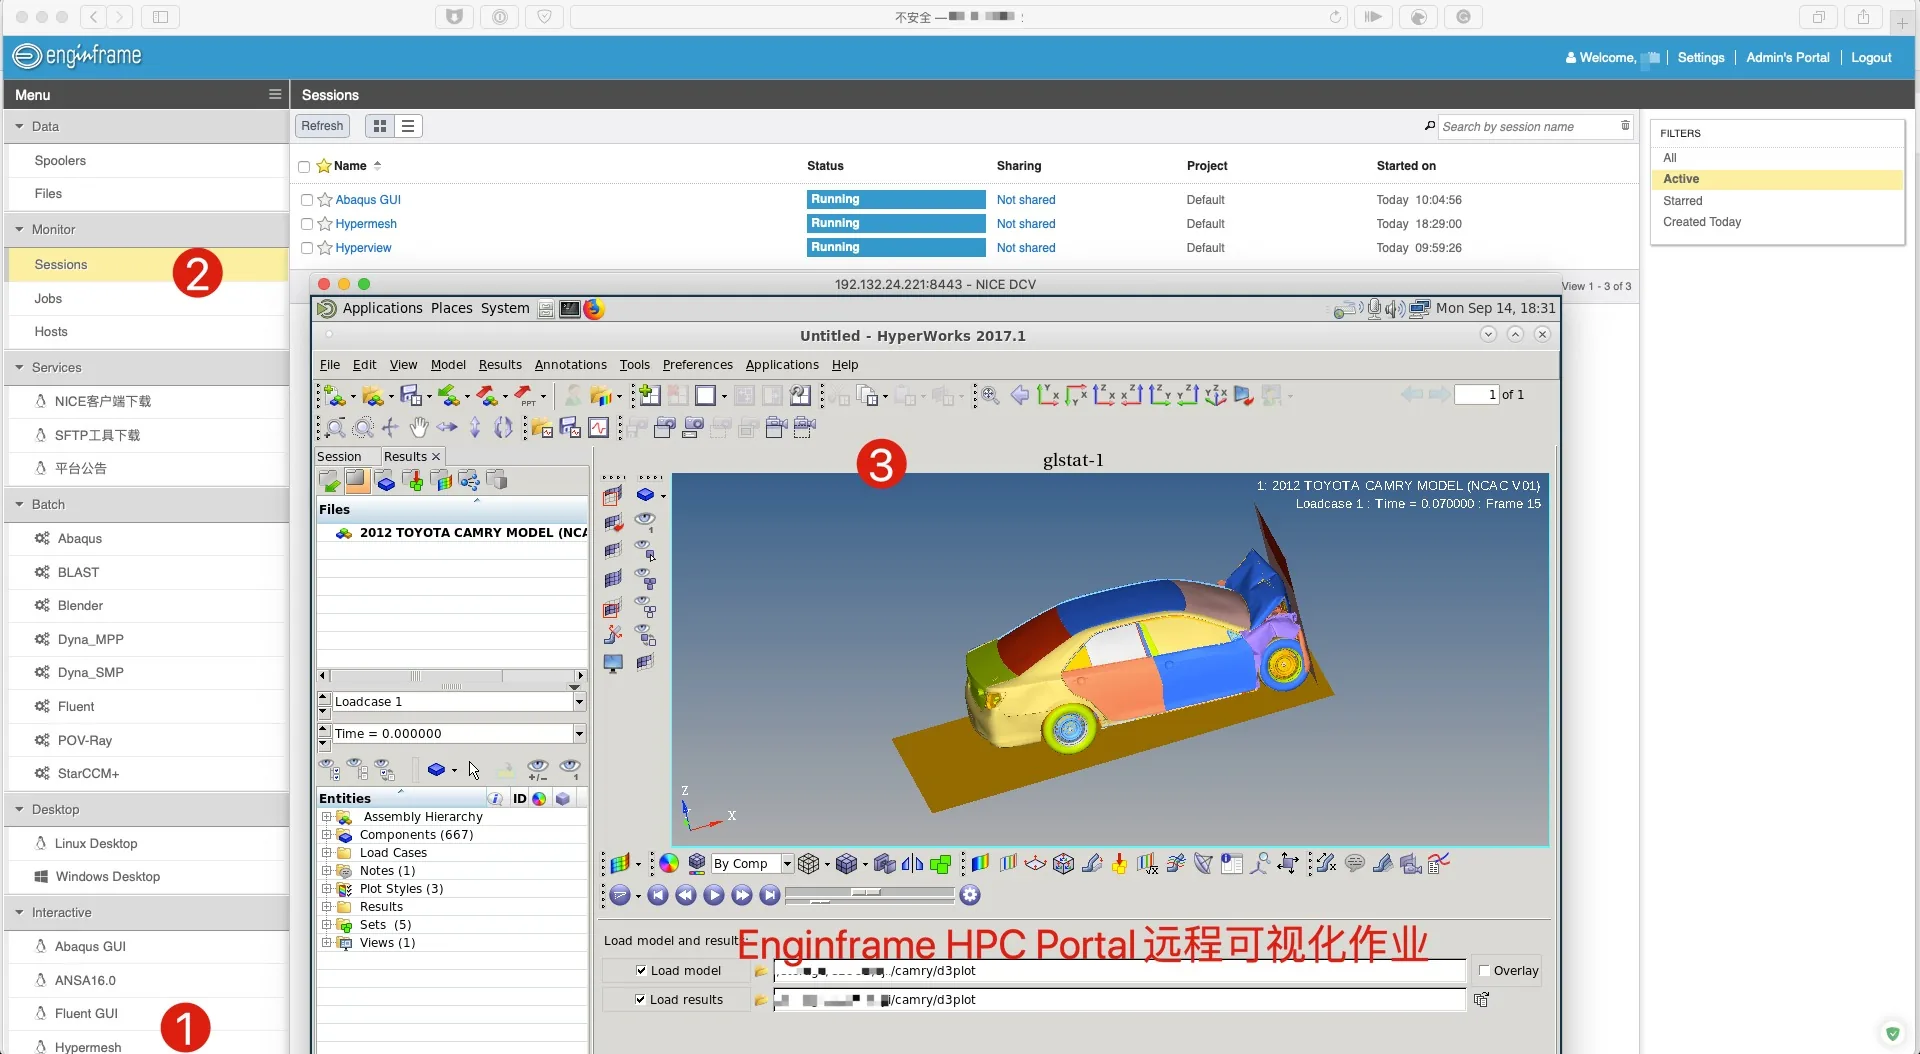The image size is (1920, 1054).
Task: Check the Abaqus GUI session checkbox
Action: (307, 200)
